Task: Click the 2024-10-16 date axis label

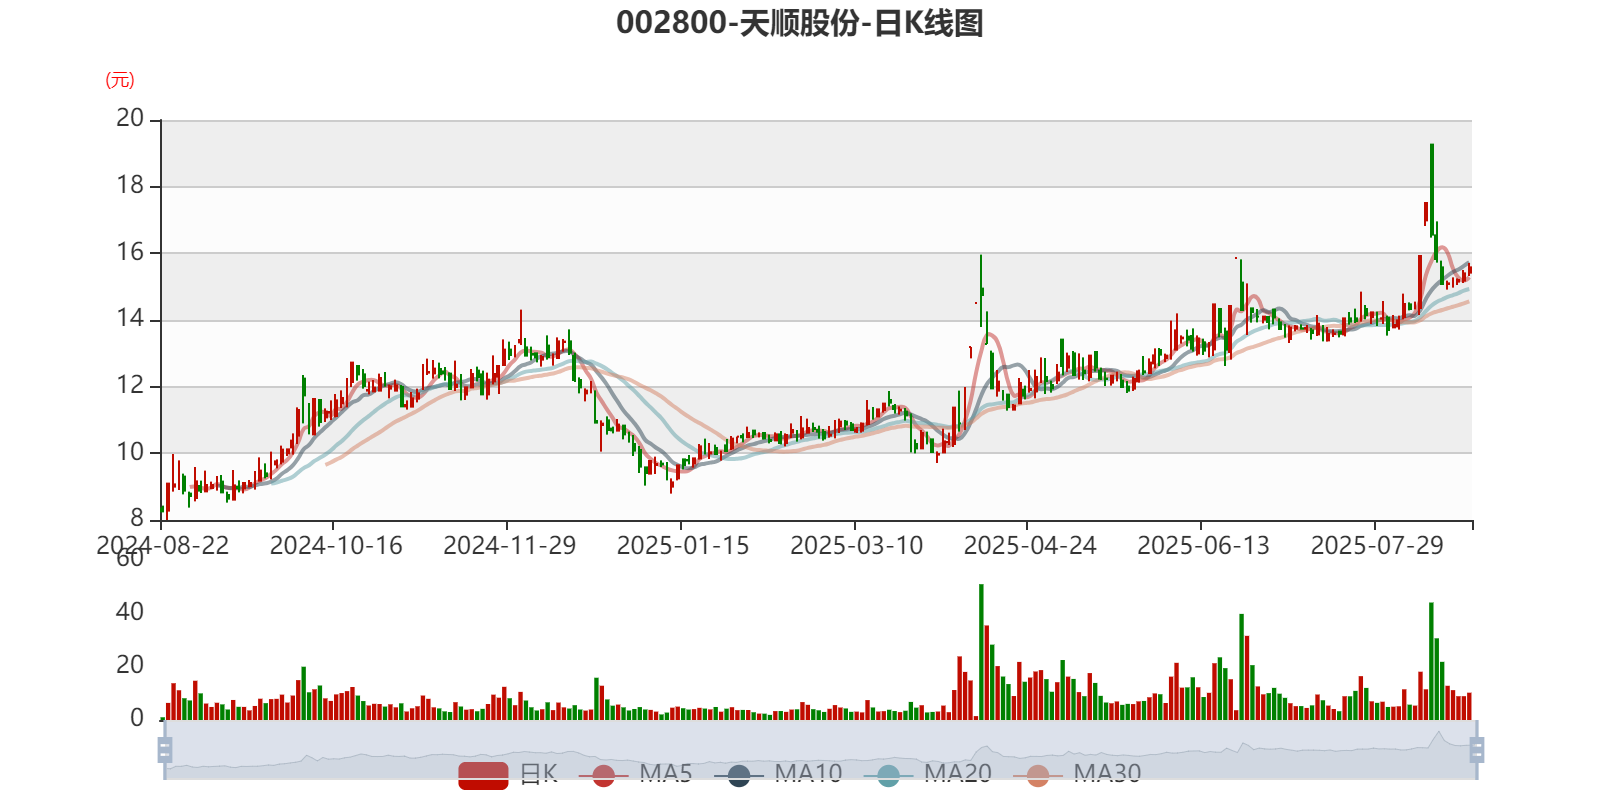Action: pos(336,546)
